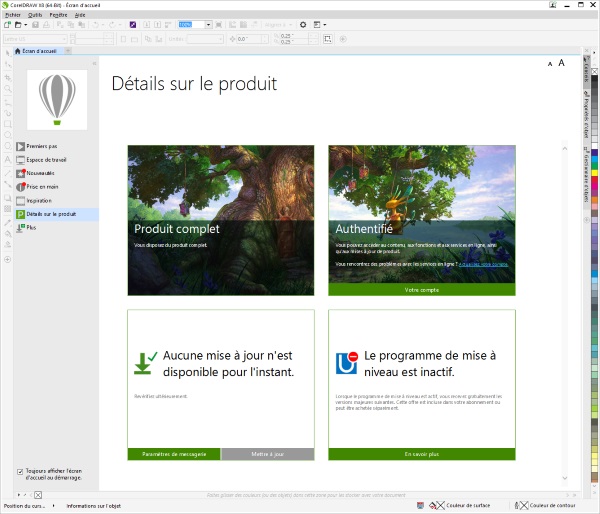
Task: Open the Fenêtre menu
Action: [x=58, y=15]
